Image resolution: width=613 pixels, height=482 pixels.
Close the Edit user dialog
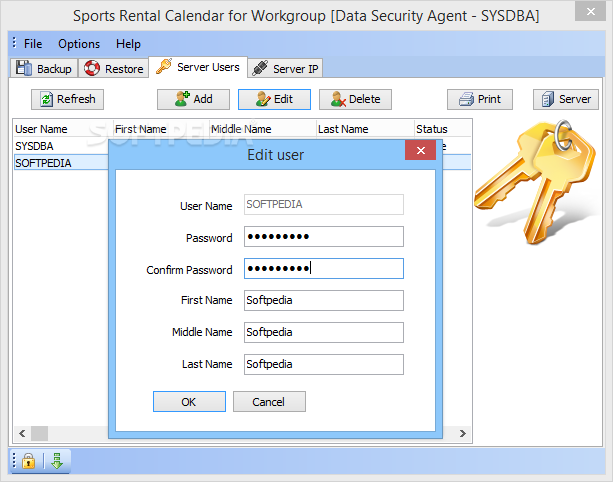421,151
